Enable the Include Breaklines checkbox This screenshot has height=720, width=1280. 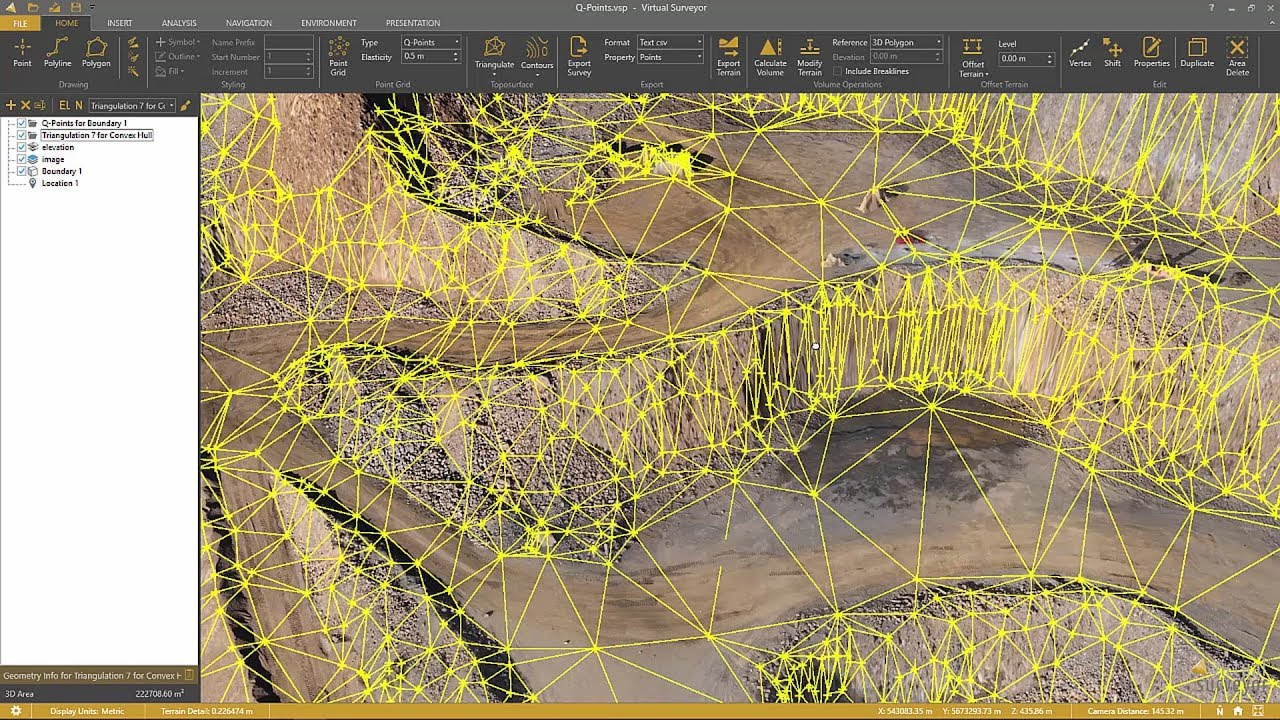click(837, 71)
